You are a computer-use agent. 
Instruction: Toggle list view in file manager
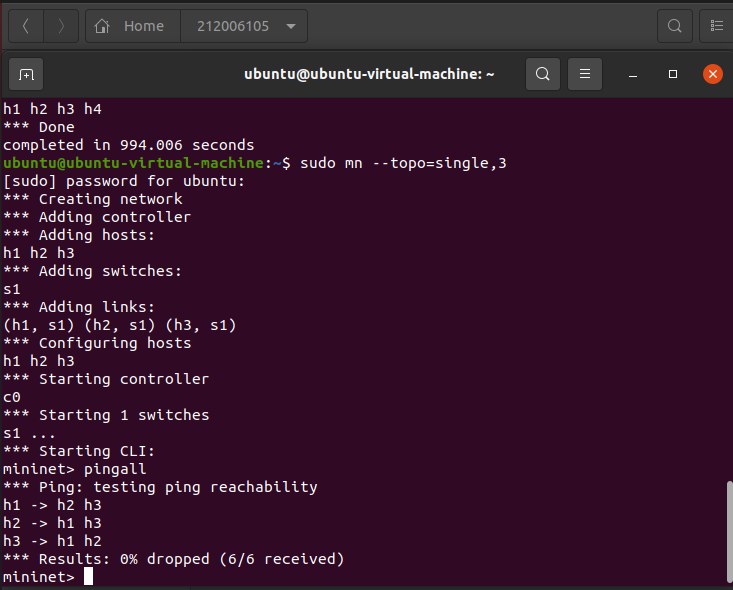click(x=716, y=26)
